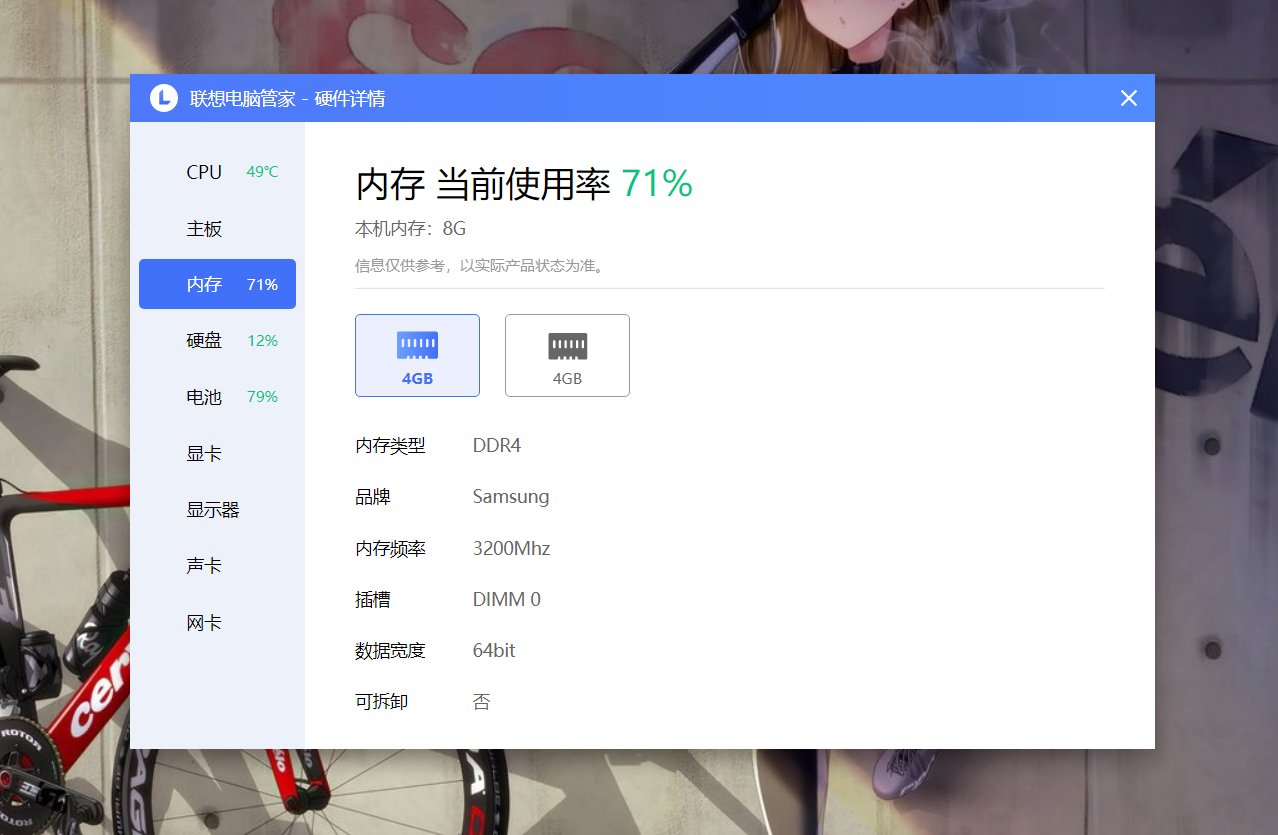
Task: Click the 本机内存：8G text
Action: coord(411,229)
